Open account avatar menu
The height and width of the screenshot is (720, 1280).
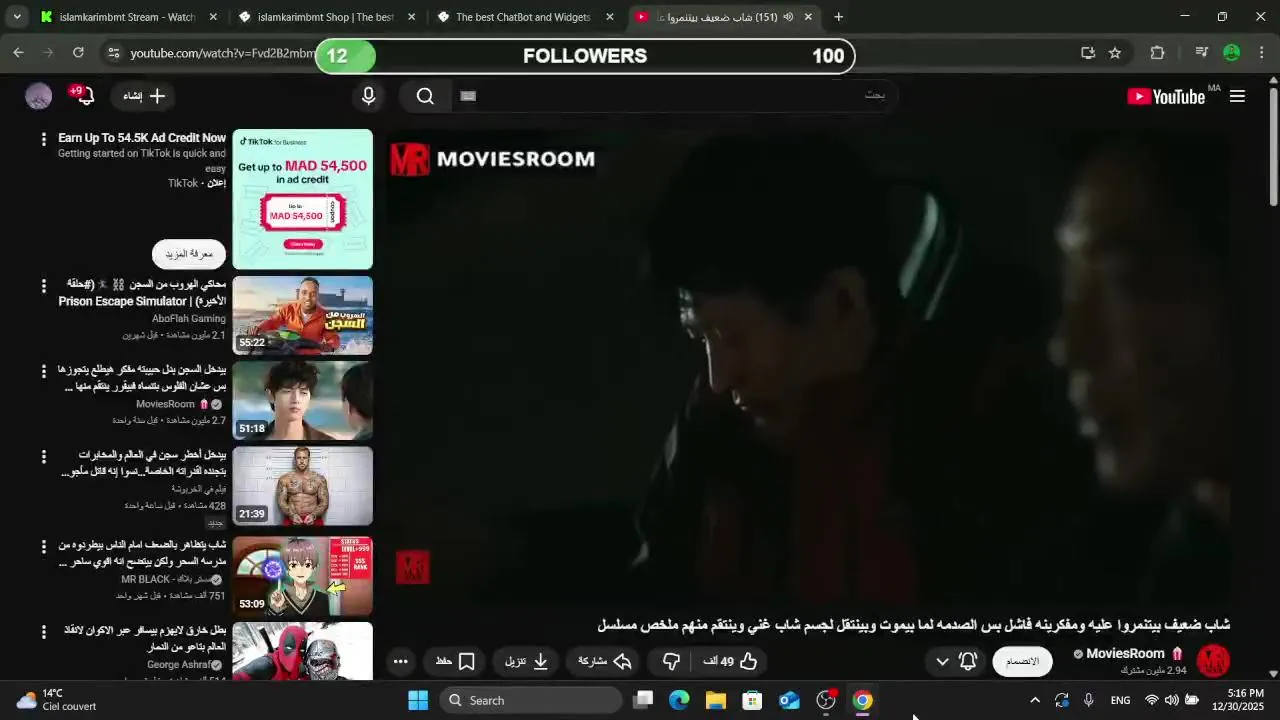[x=38, y=96]
